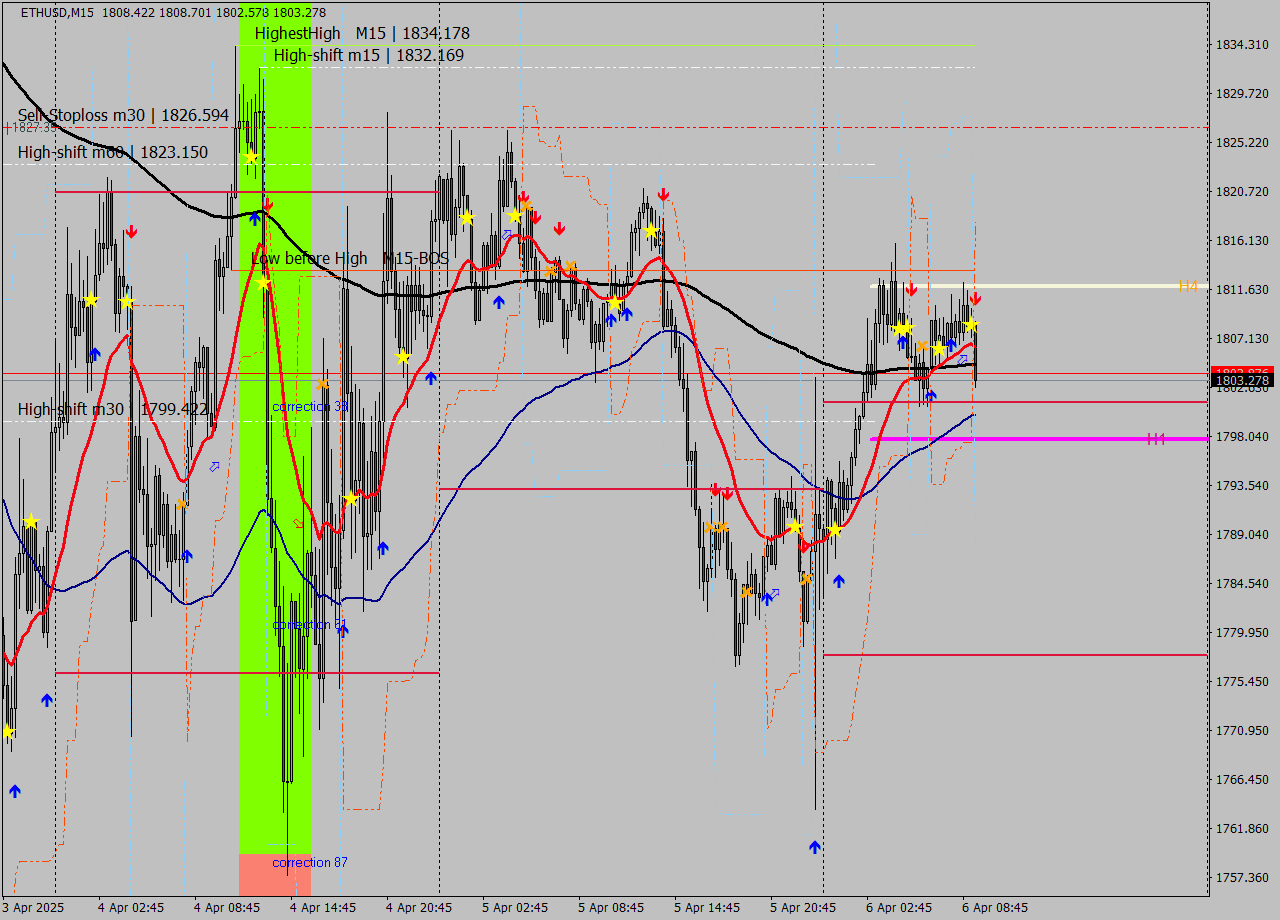
Task: Select the yellow star at the top of the green zone
Action: (250, 158)
